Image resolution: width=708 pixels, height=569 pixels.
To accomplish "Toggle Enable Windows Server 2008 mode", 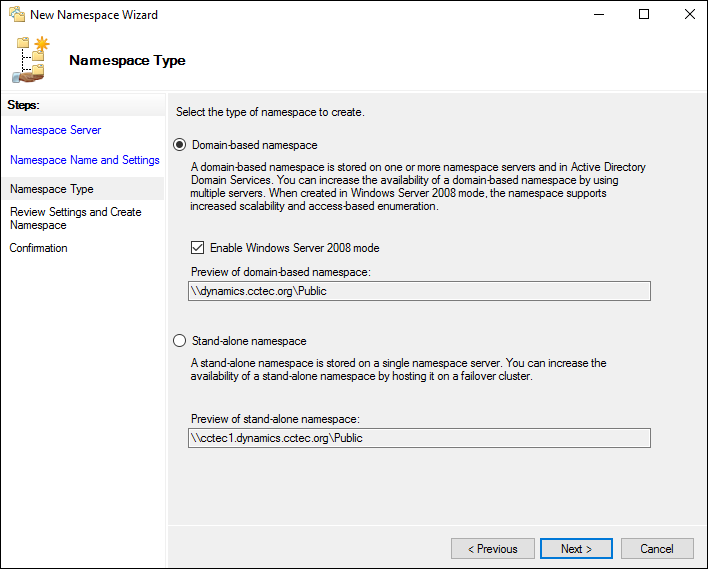I will pos(197,248).
